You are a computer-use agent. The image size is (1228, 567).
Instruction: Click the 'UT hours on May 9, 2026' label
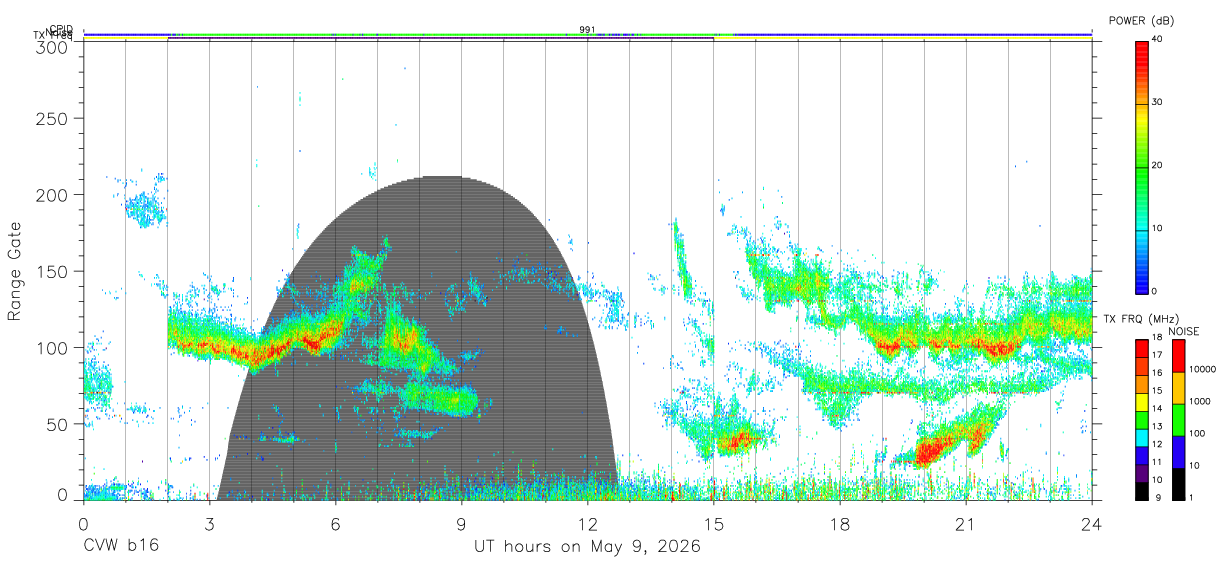[587, 547]
